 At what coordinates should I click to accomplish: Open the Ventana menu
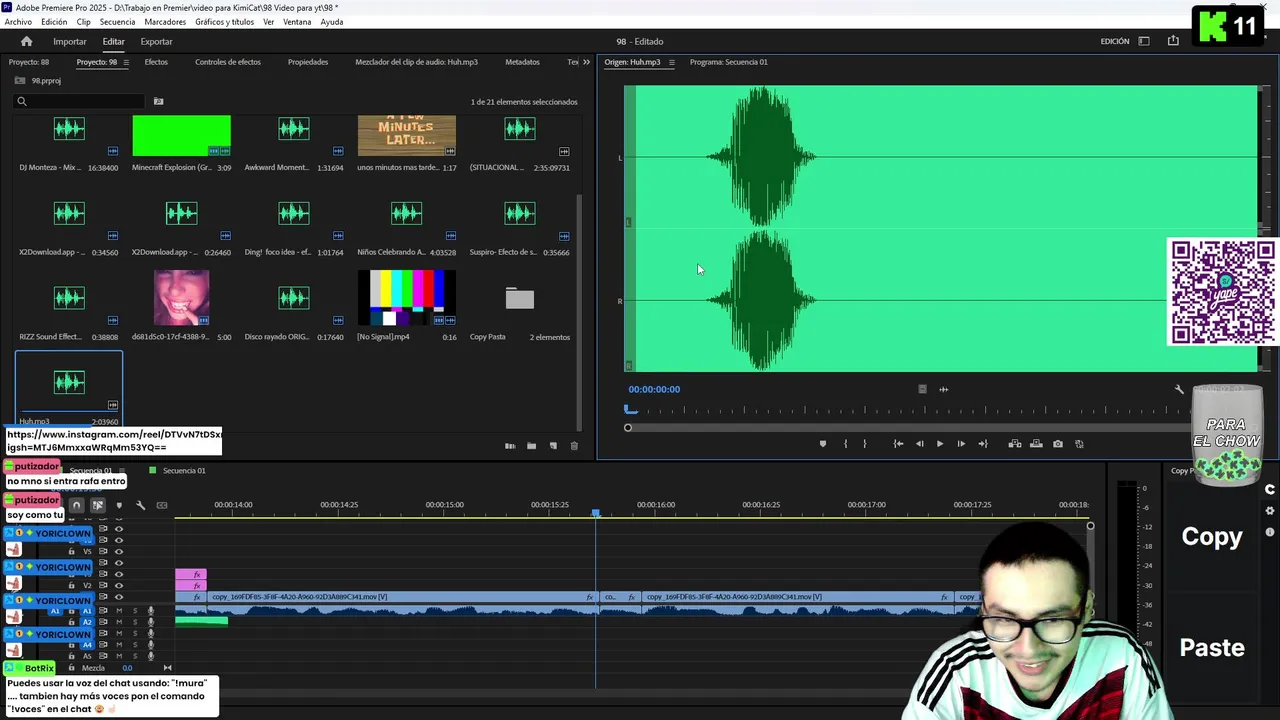click(x=297, y=22)
